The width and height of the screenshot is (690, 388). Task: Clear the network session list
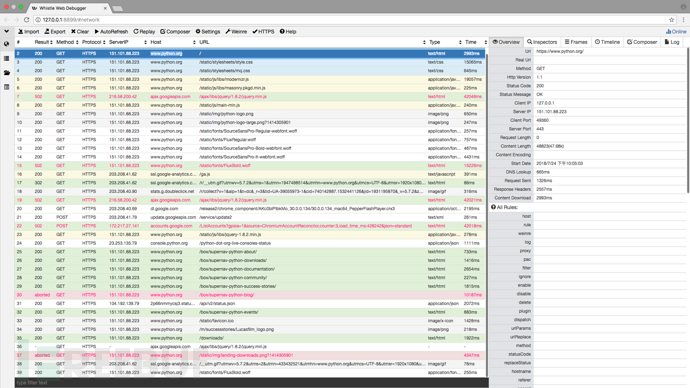pos(80,32)
